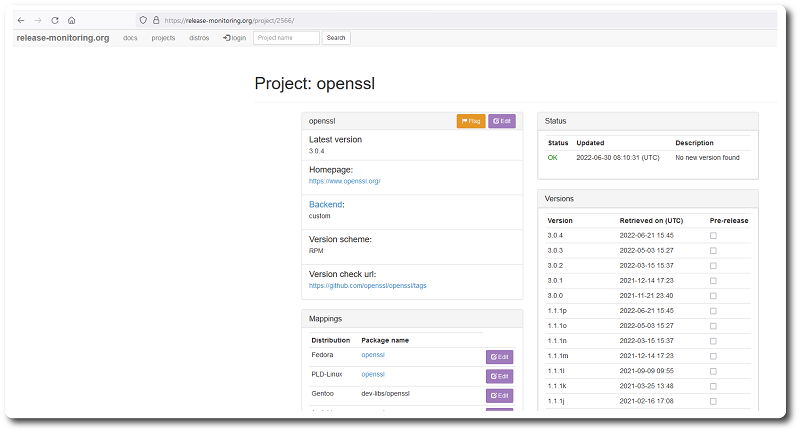Click the login menu item
The image size is (800, 432).
tap(235, 38)
